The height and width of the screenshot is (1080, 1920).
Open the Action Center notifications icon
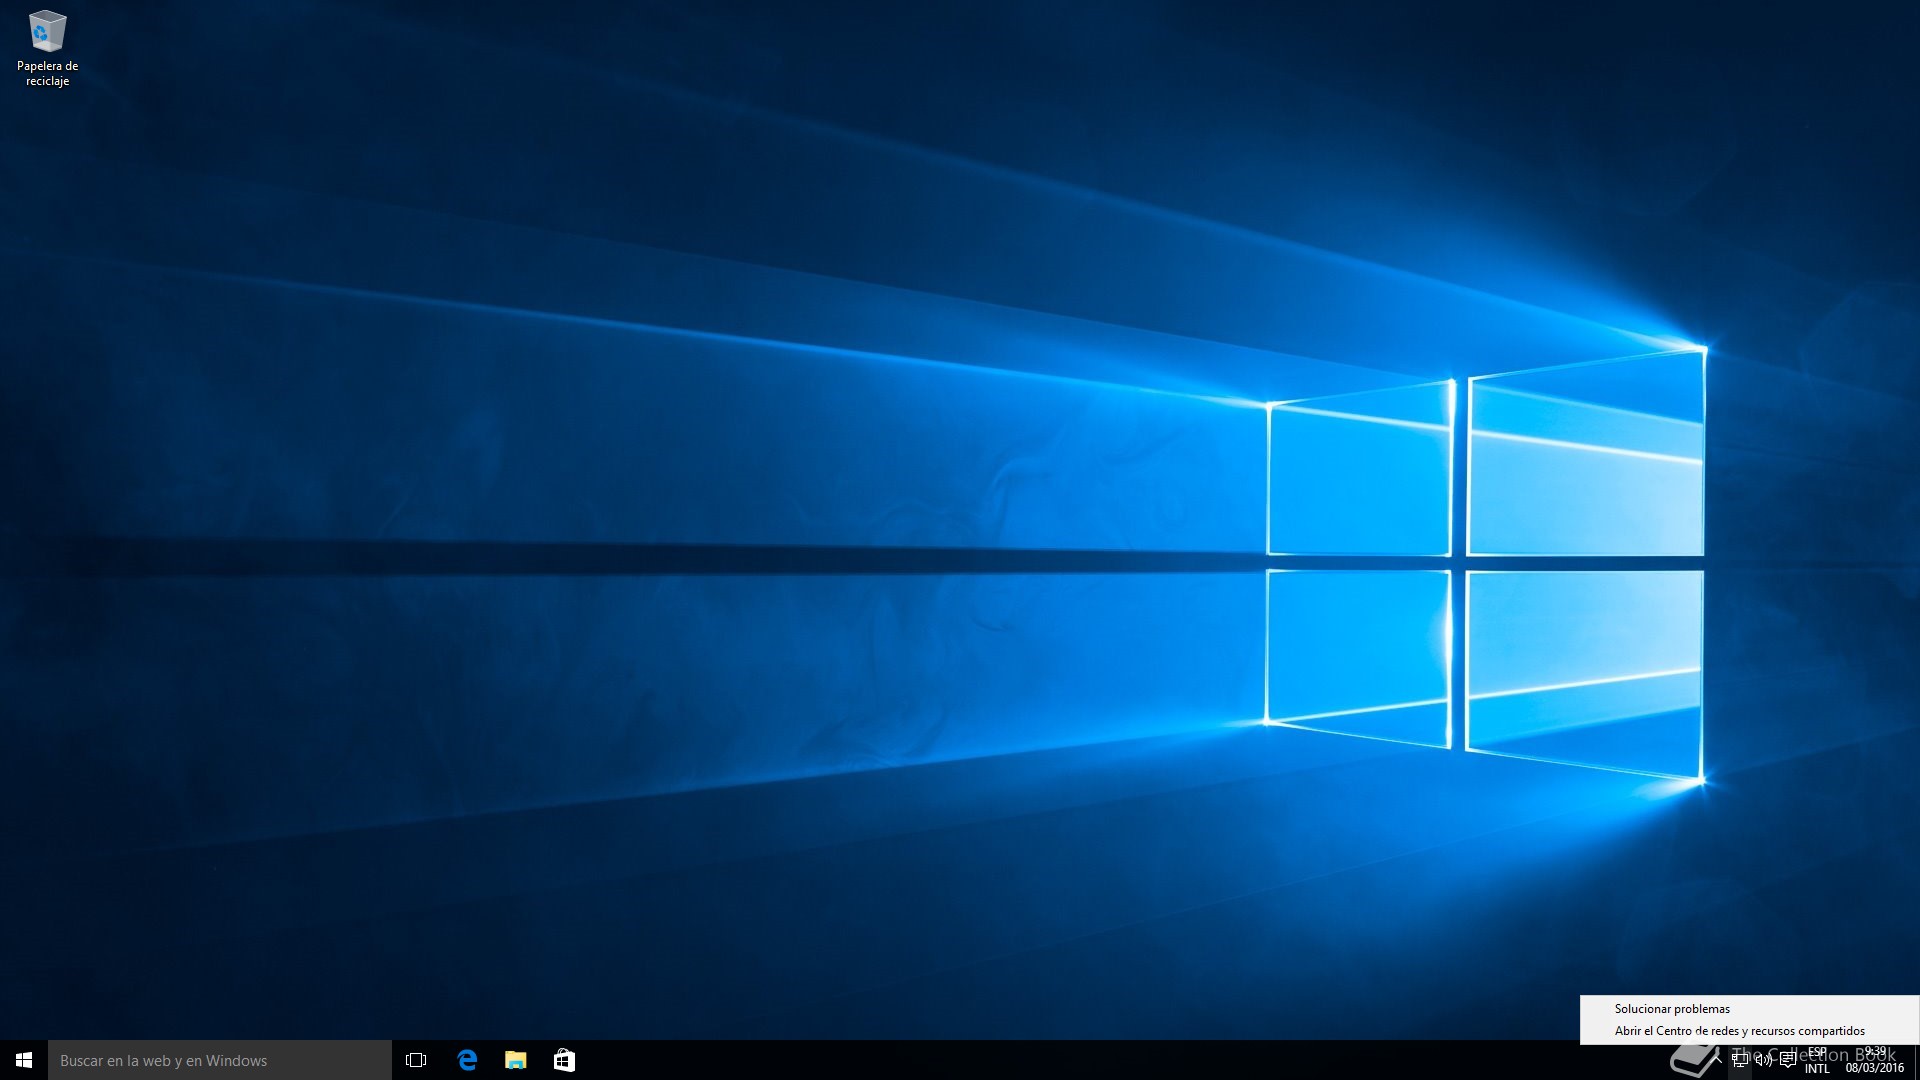point(1788,1060)
